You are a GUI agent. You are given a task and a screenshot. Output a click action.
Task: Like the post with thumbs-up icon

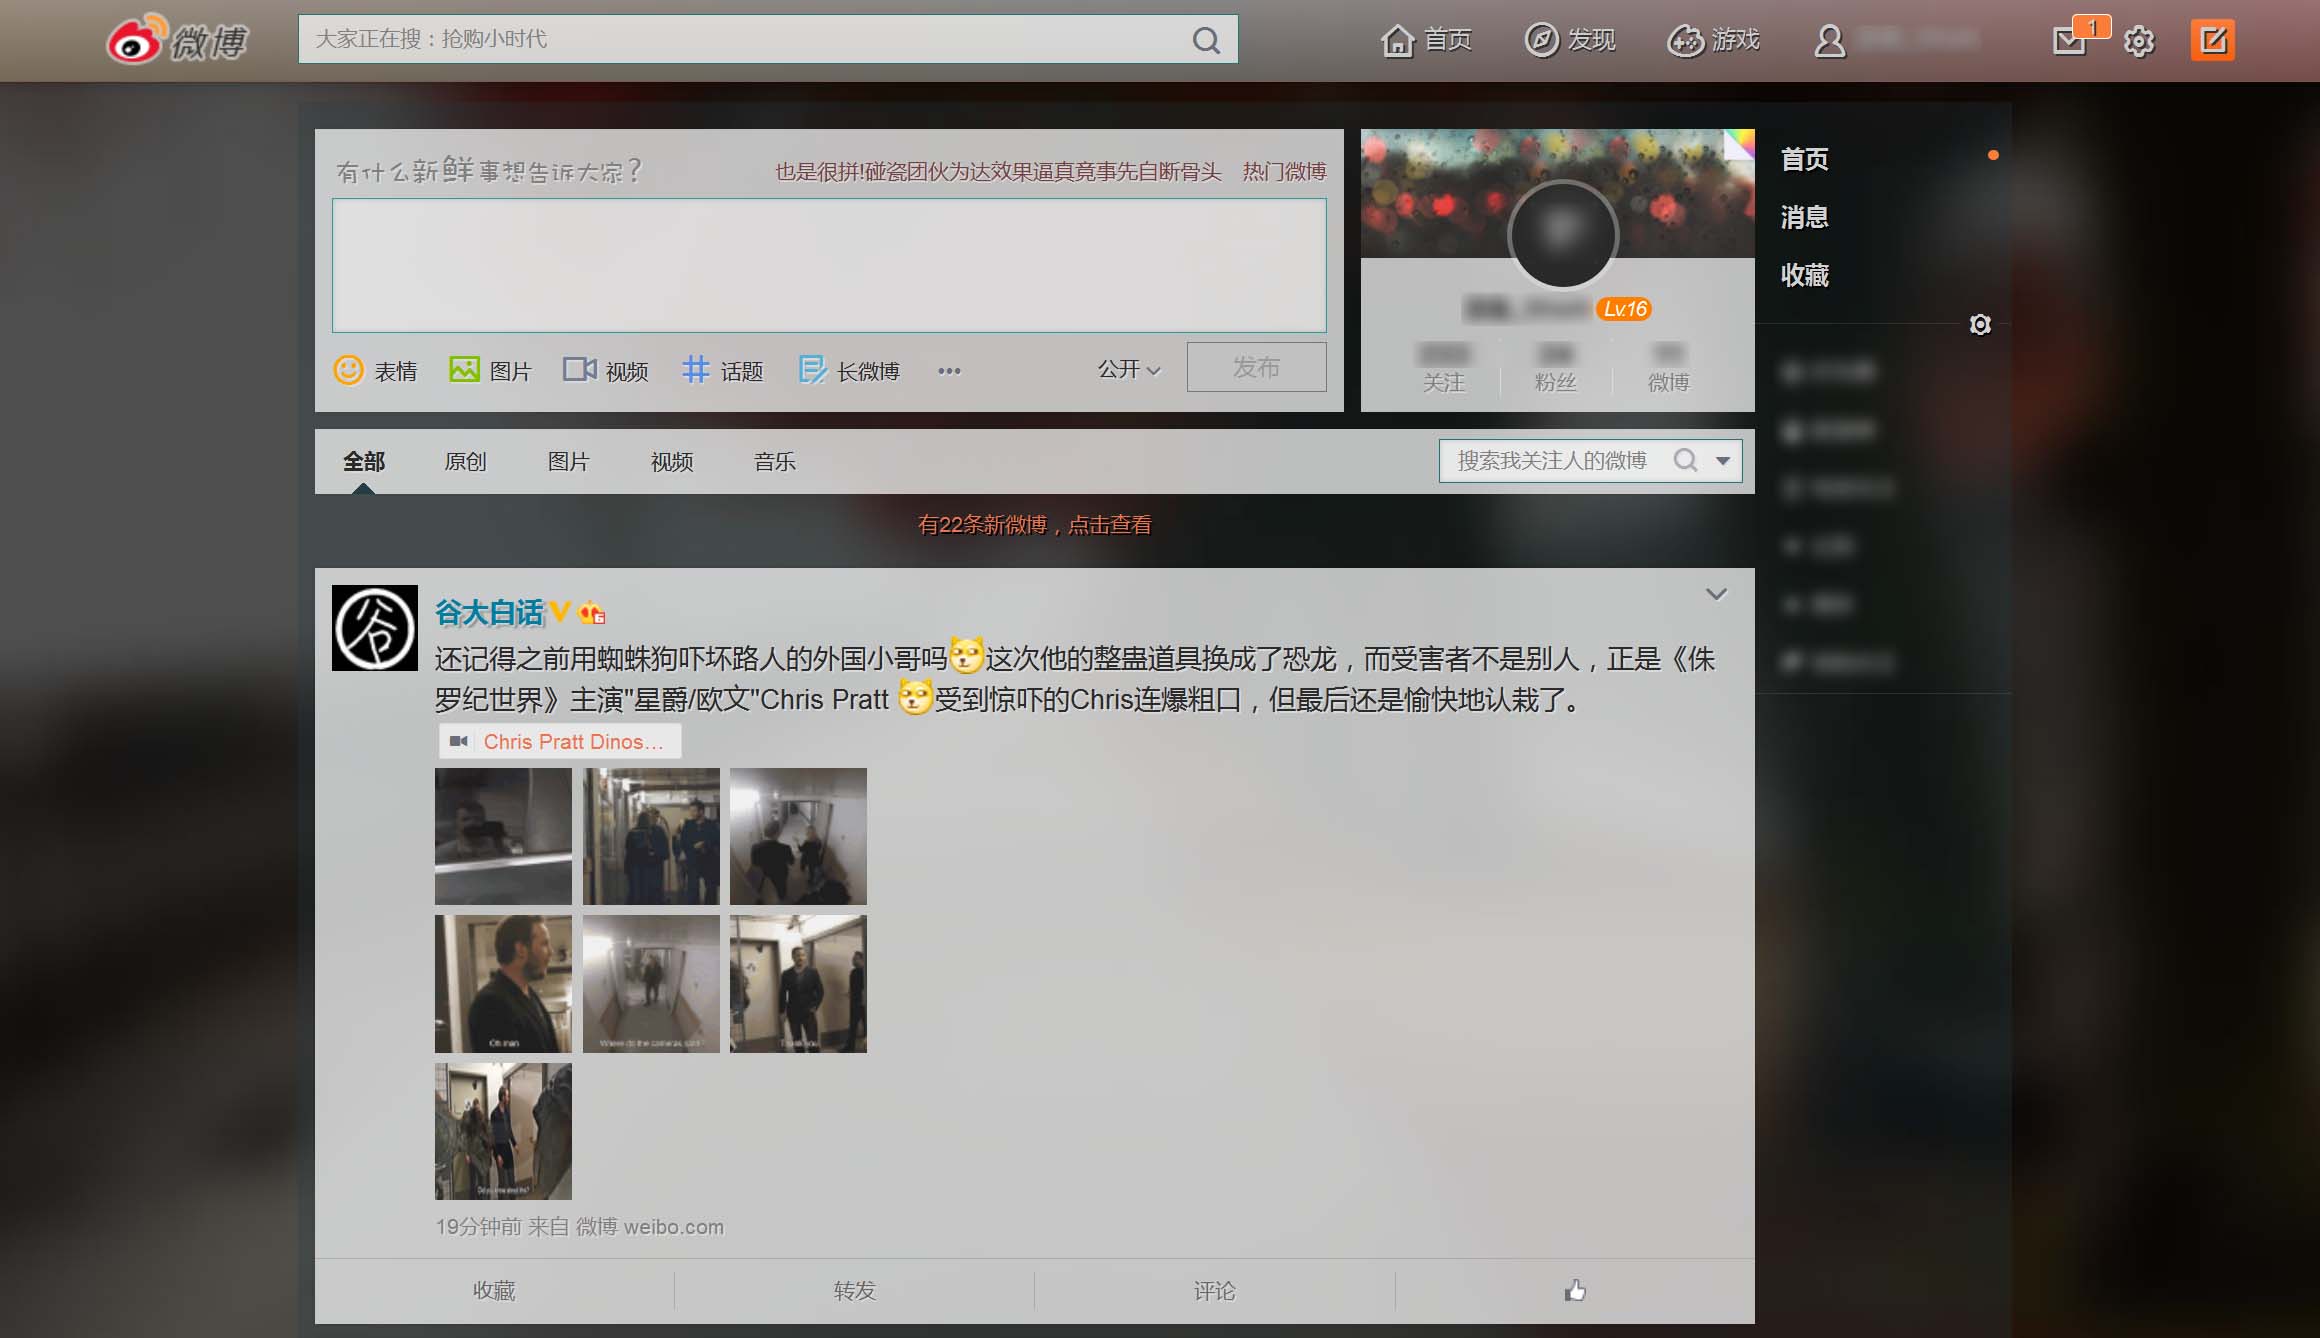coord(1575,1291)
